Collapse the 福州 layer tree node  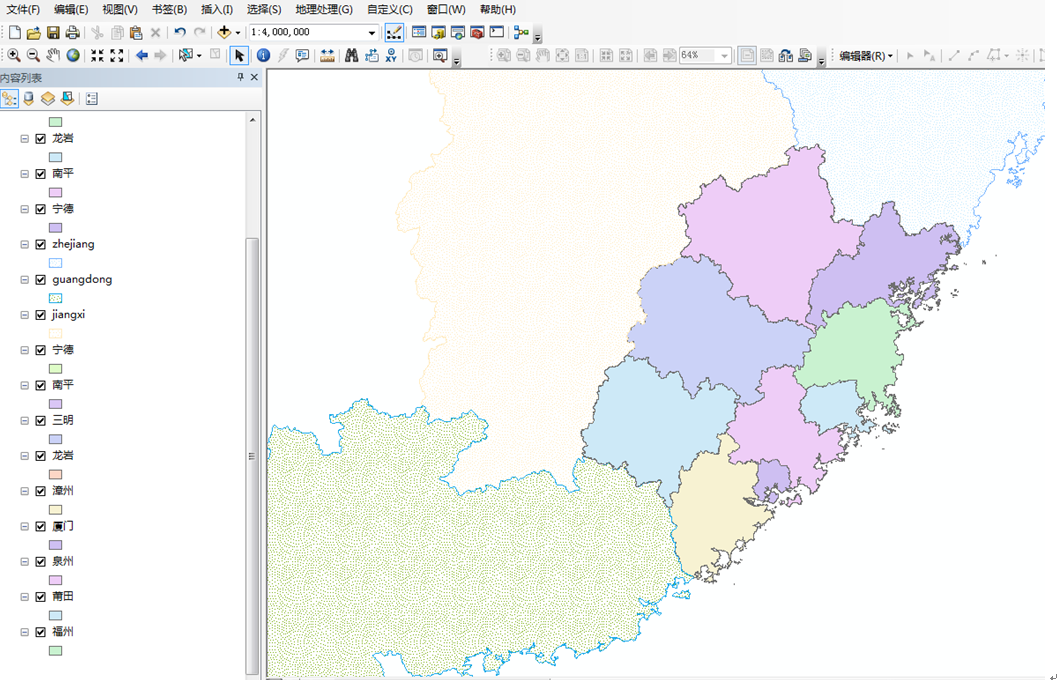(x=24, y=632)
